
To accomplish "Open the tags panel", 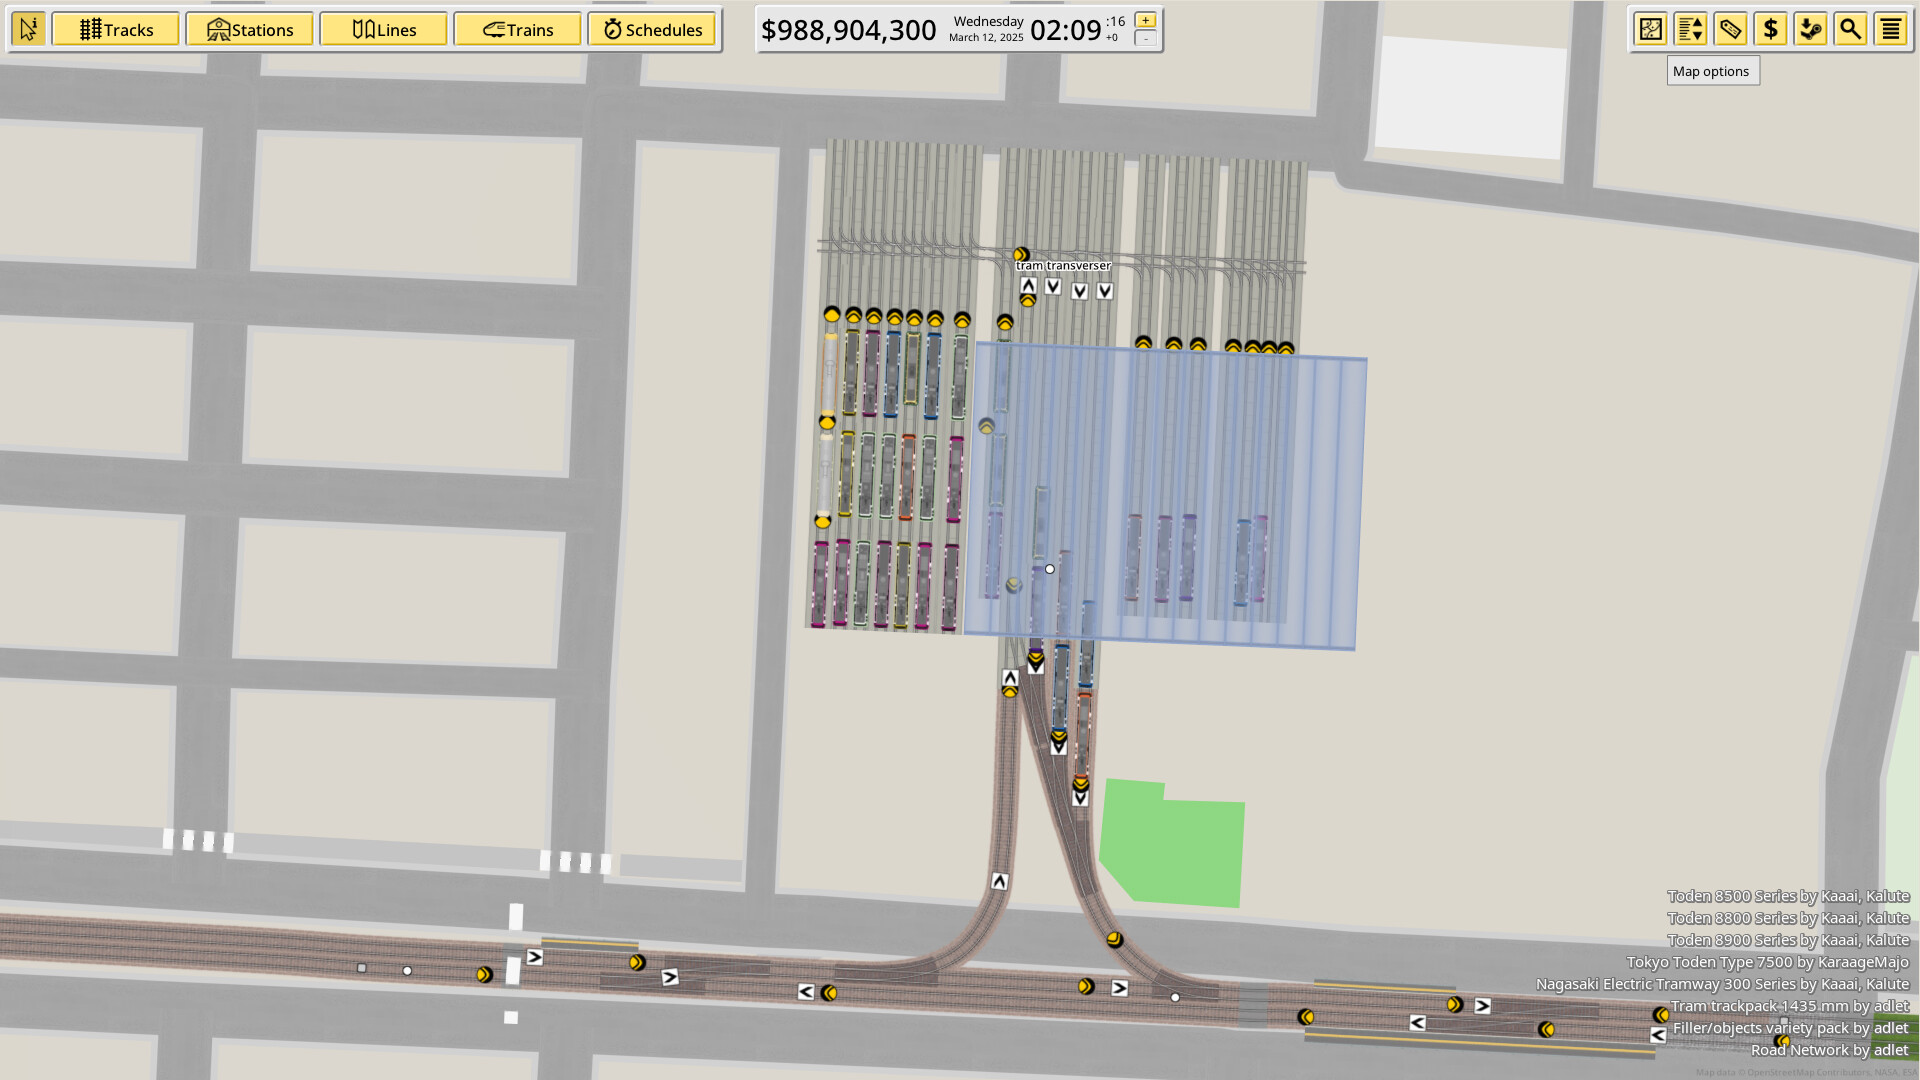I will (x=1730, y=29).
